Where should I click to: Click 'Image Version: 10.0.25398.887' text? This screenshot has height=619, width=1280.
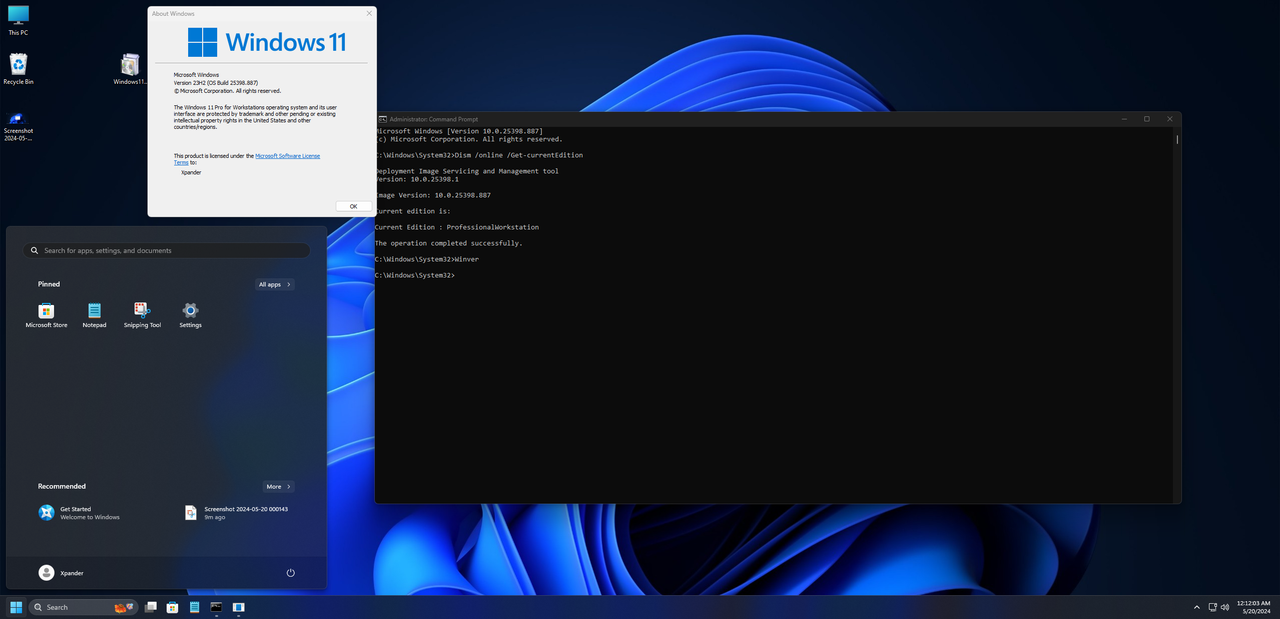tap(433, 195)
